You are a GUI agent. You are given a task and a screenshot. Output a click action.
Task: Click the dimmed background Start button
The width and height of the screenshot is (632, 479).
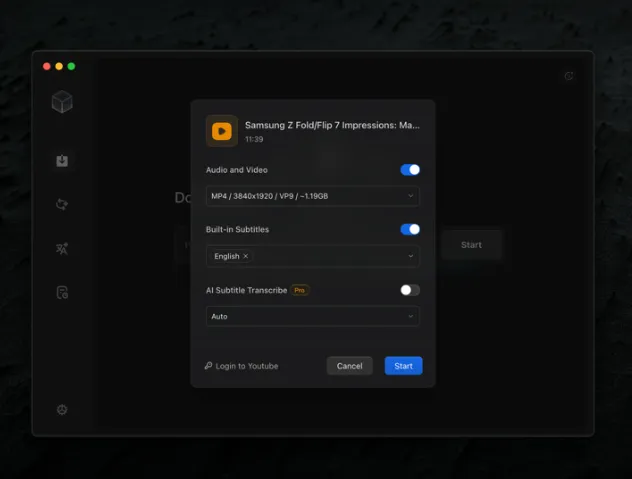pos(471,245)
